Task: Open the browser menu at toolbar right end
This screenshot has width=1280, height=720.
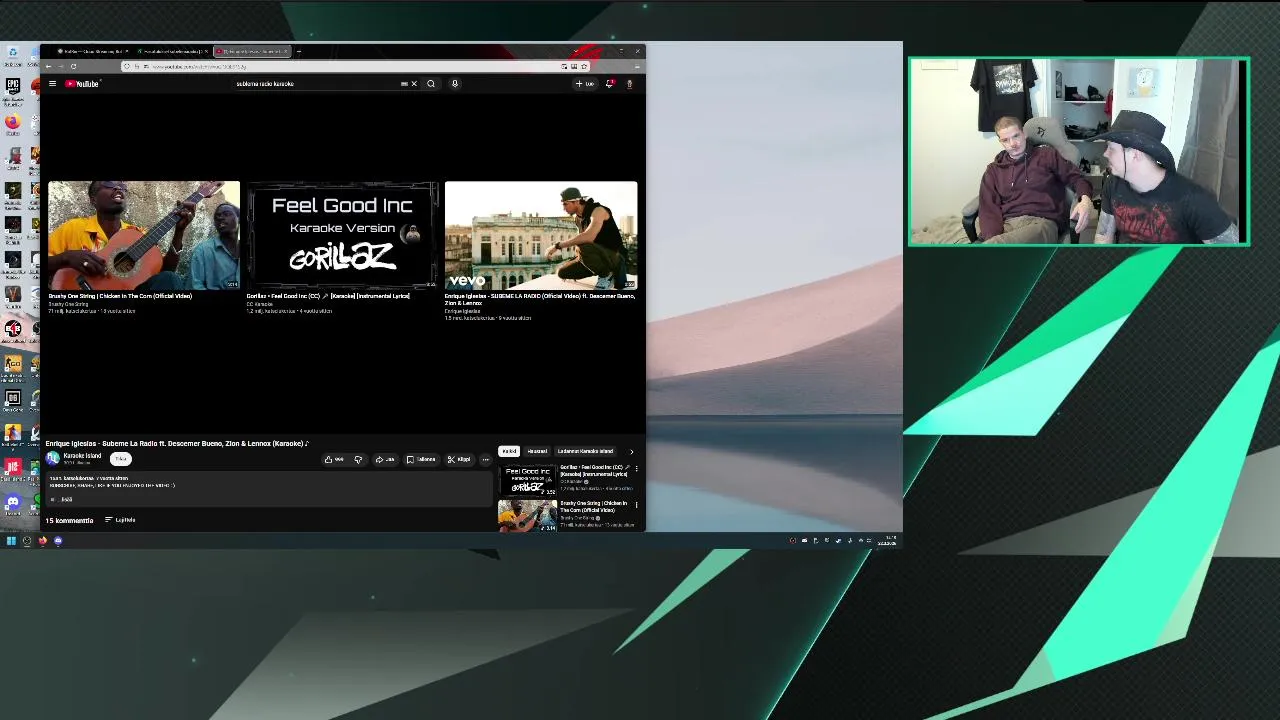Action: (x=637, y=66)
